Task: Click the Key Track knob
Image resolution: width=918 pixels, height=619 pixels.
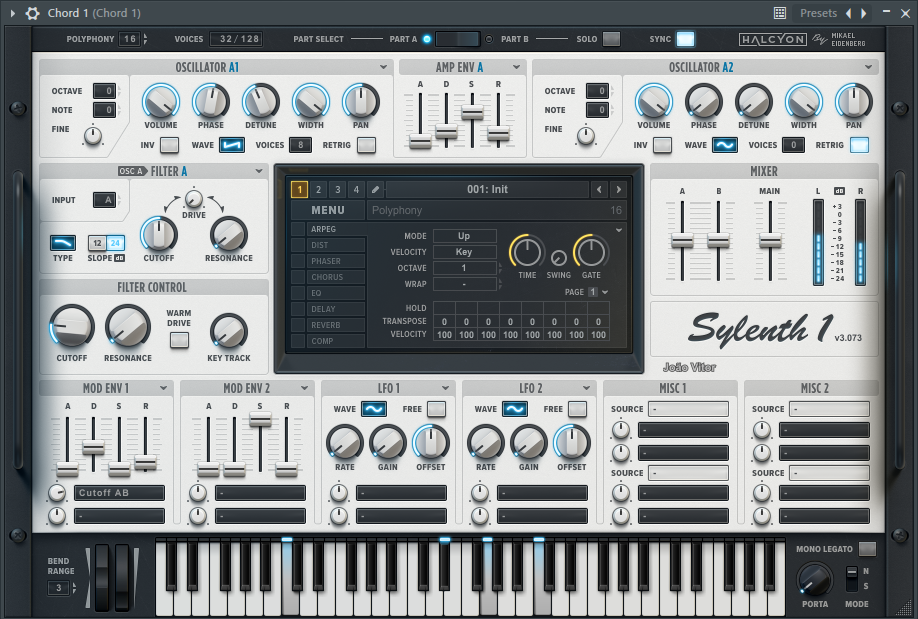Action: (229, 332)
